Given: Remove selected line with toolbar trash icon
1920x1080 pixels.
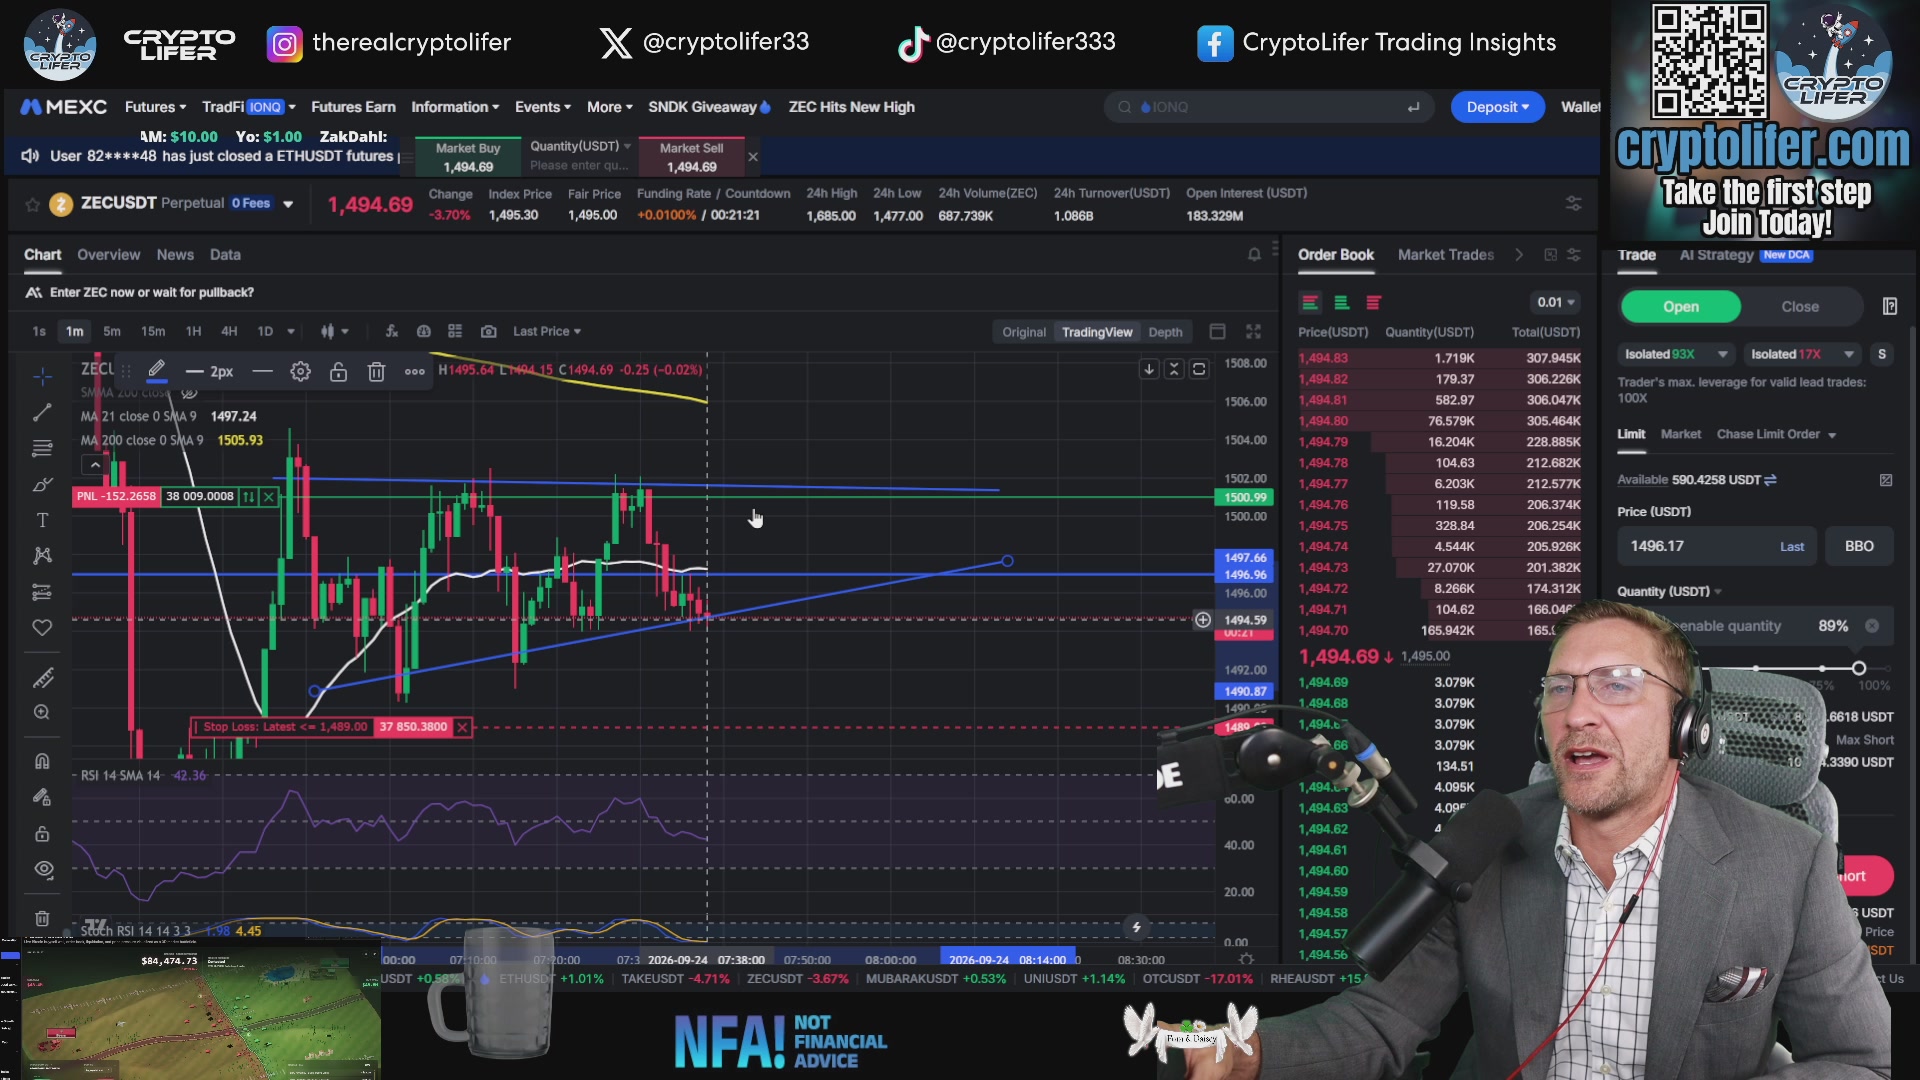Looking at the screenshot, I should tap(376, 372).
